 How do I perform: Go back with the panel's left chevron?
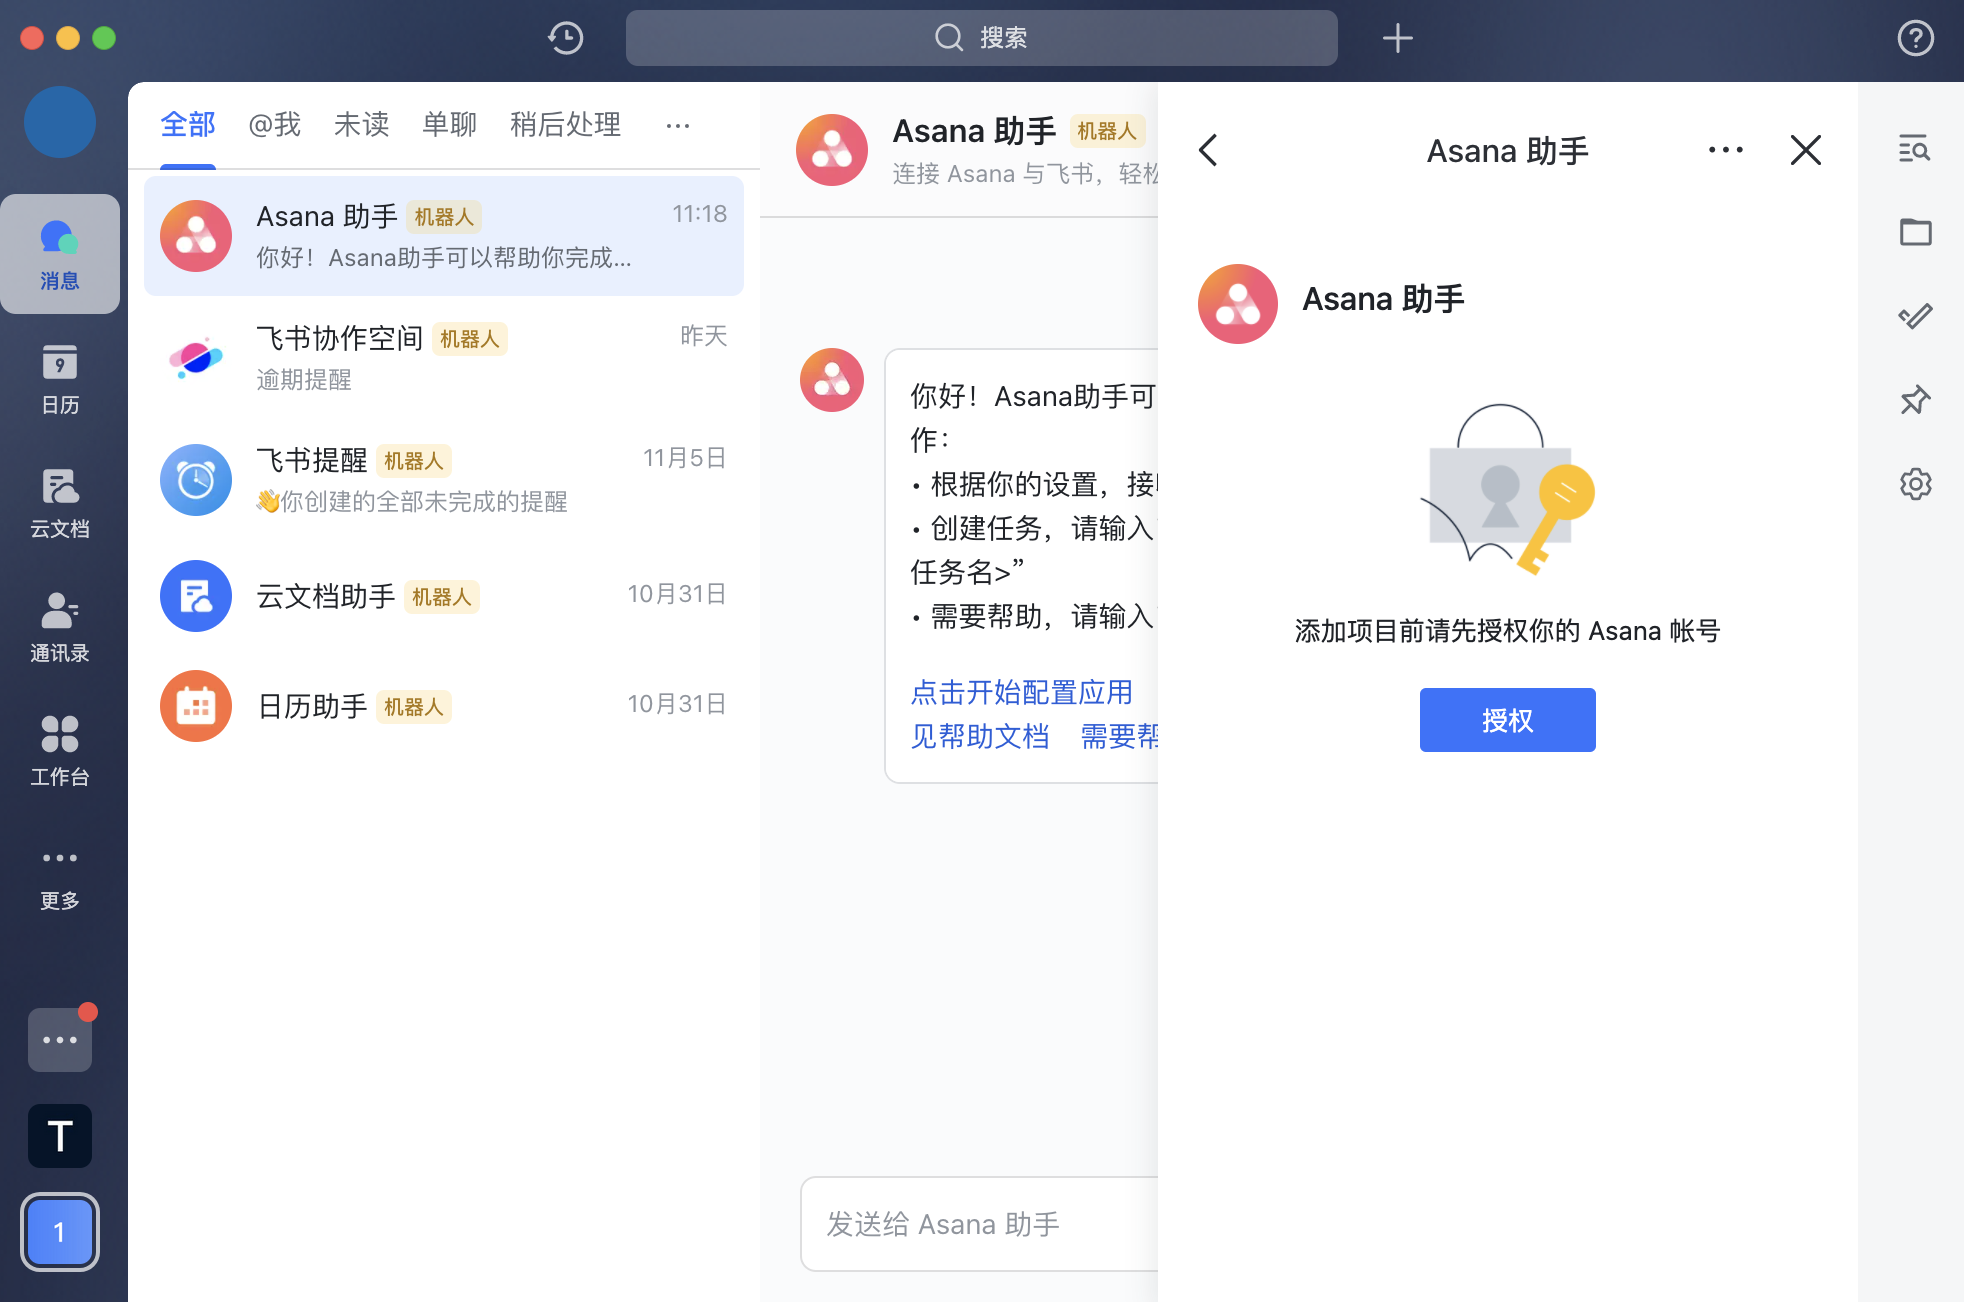click(1208, 150)
